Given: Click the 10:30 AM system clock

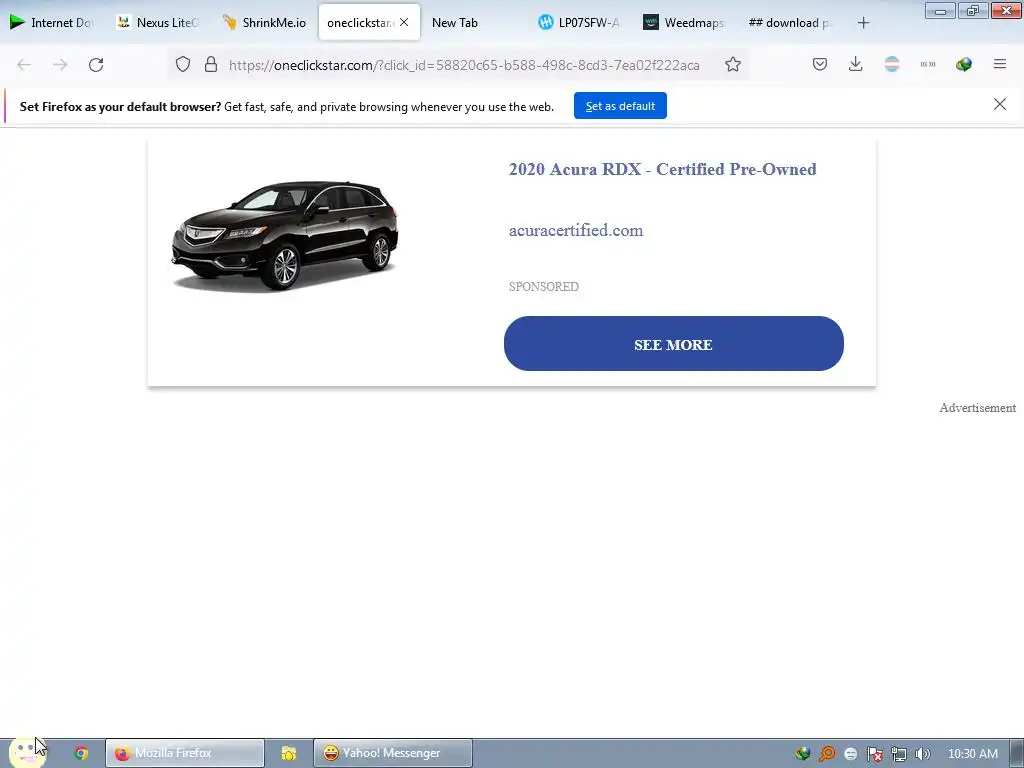Looking at the screenshot, I should point(972,754).
